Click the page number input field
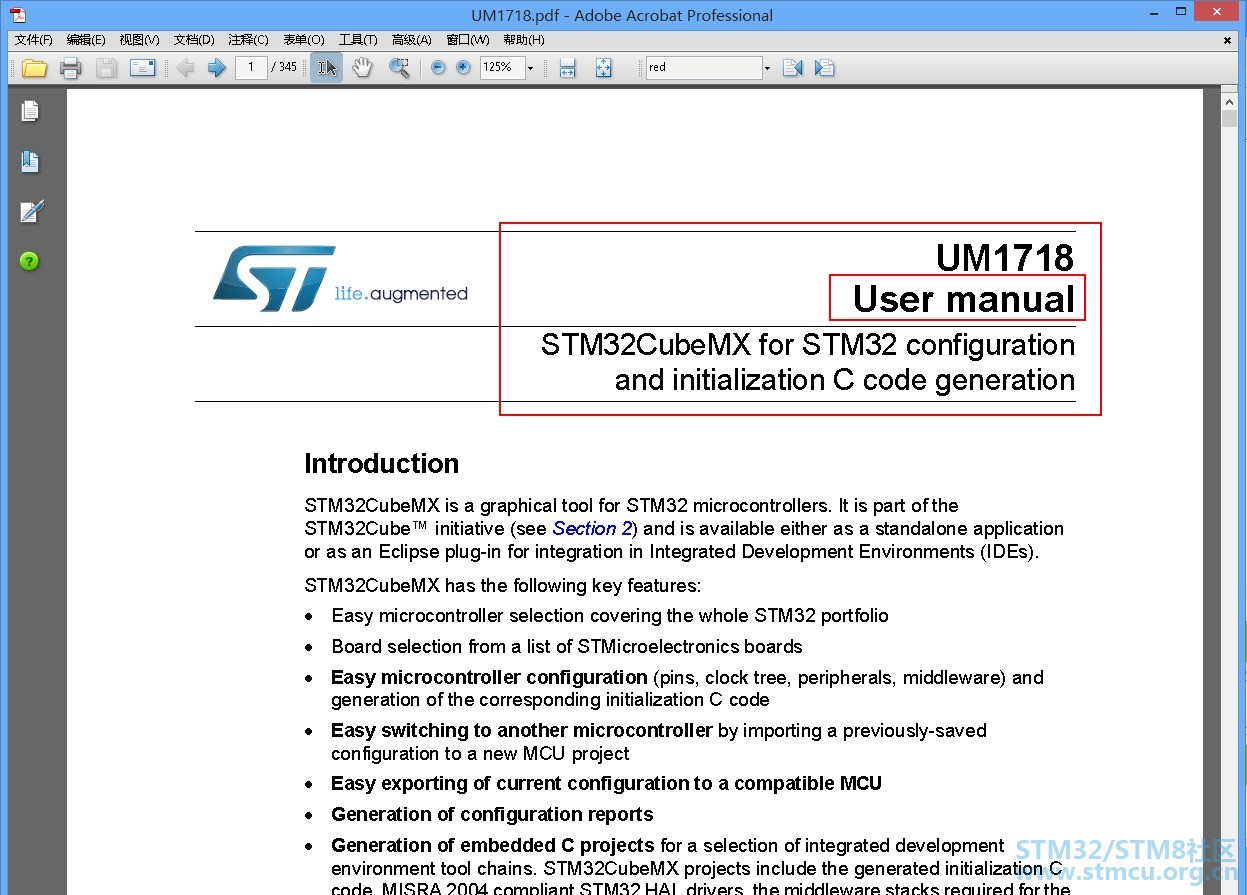This screenshot has width=1247, height=895. pyautogui.click(x=251, y=68)
